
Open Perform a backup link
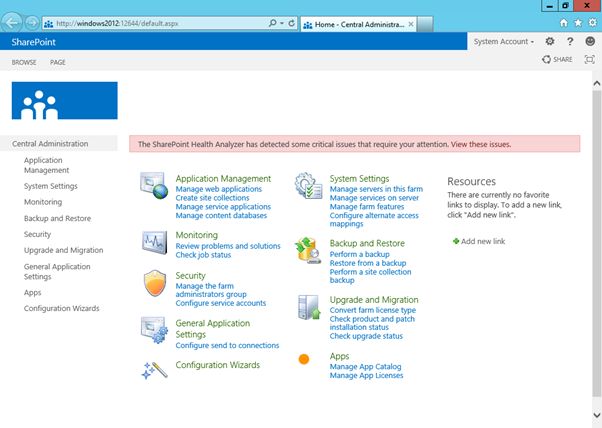(360, 254)
